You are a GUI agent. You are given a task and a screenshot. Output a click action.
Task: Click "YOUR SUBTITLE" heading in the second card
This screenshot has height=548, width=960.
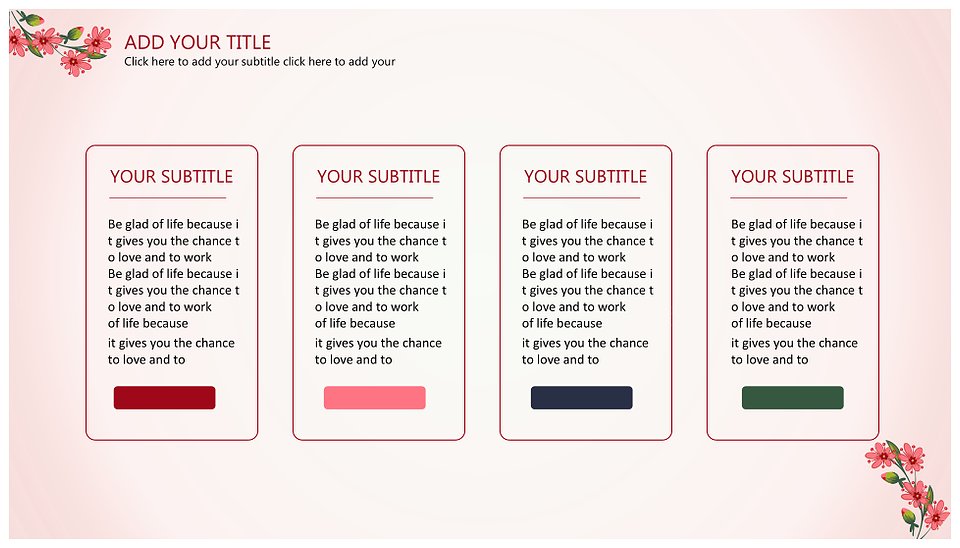tap(378, 177)
